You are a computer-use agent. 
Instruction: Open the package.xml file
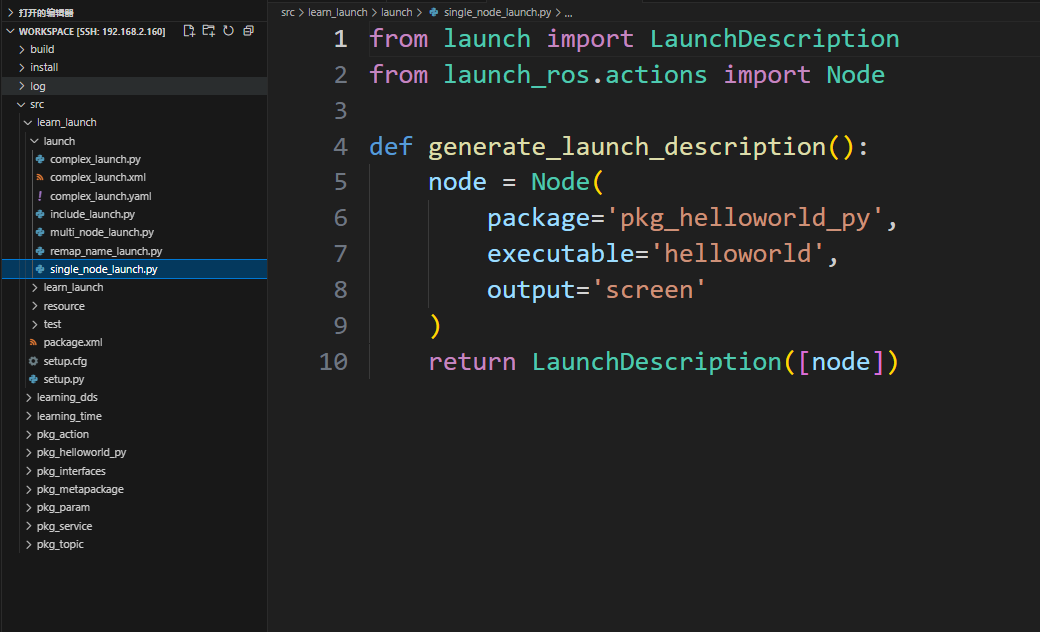tap(72, 342)
